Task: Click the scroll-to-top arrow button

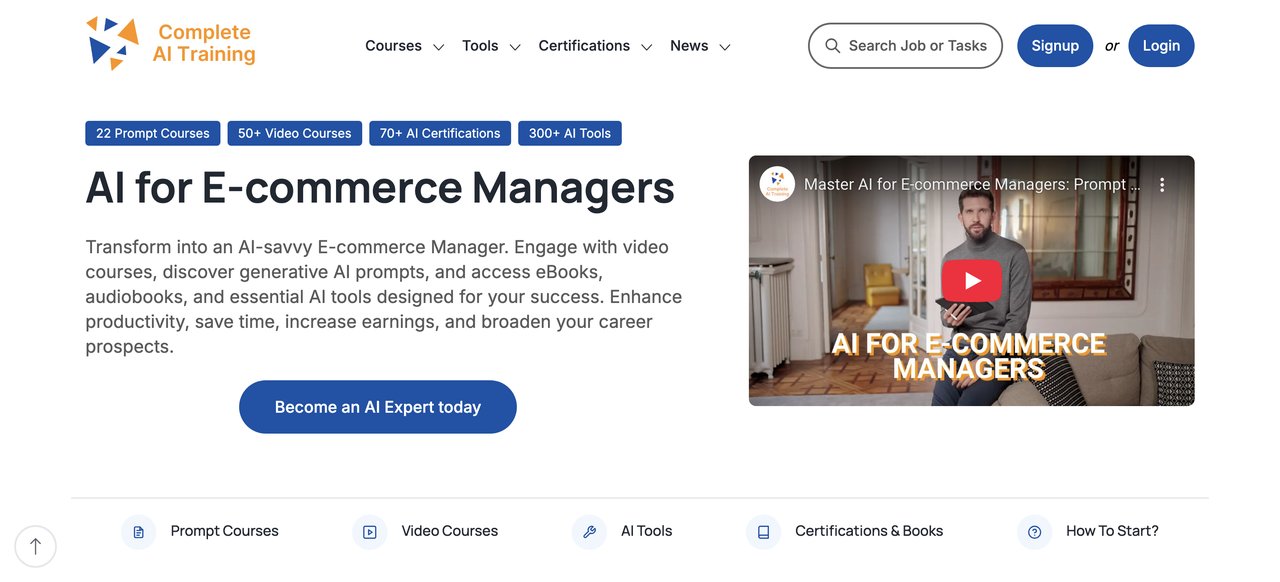Action: pos(35,546)
